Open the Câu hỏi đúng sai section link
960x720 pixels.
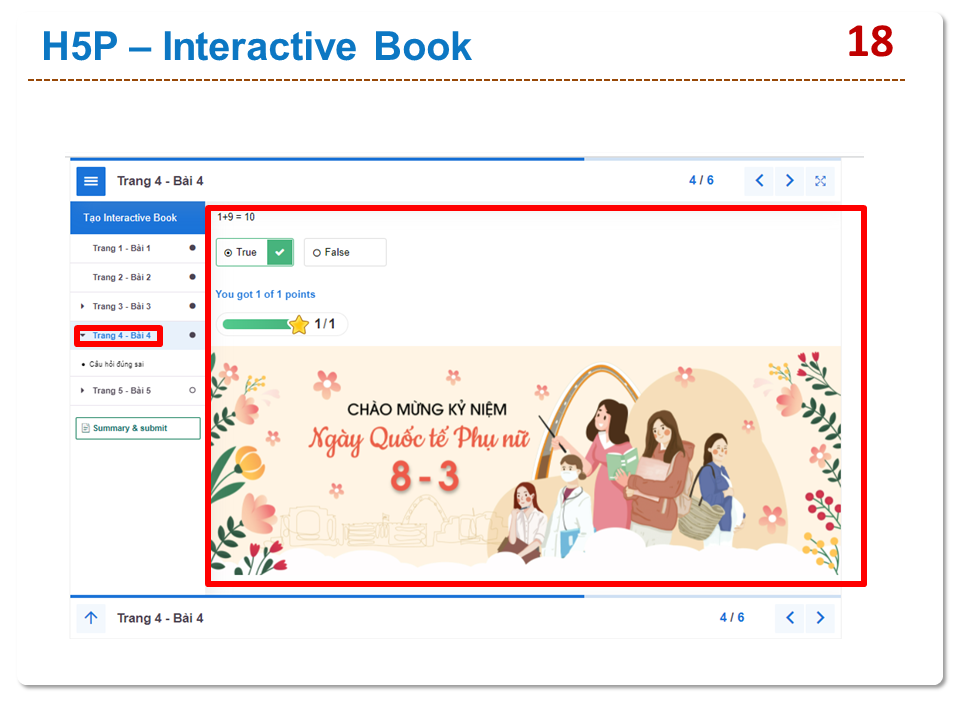[x=117, y=364]
